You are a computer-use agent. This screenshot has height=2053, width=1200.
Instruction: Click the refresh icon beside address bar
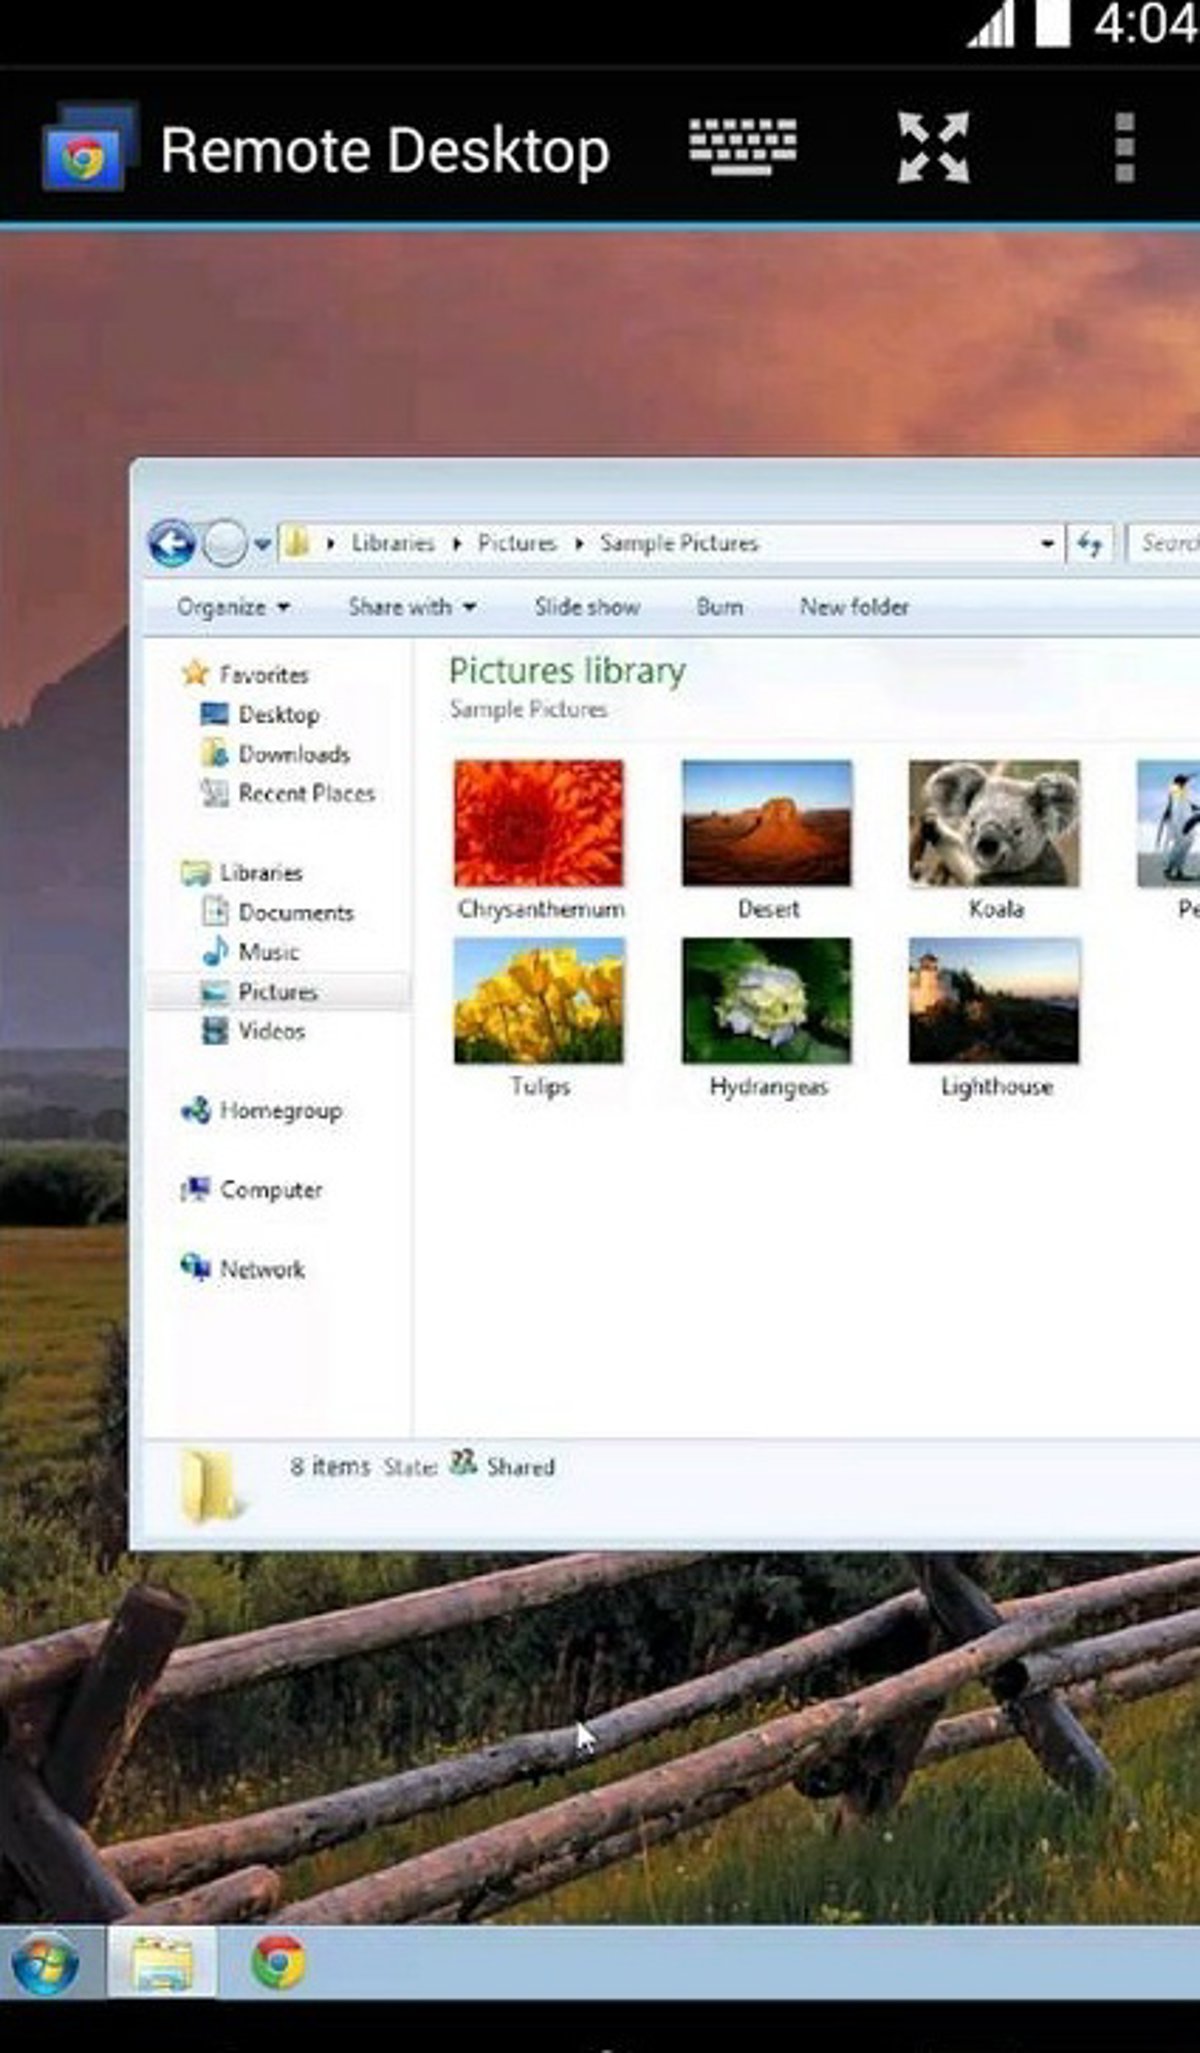(1089, 544)
